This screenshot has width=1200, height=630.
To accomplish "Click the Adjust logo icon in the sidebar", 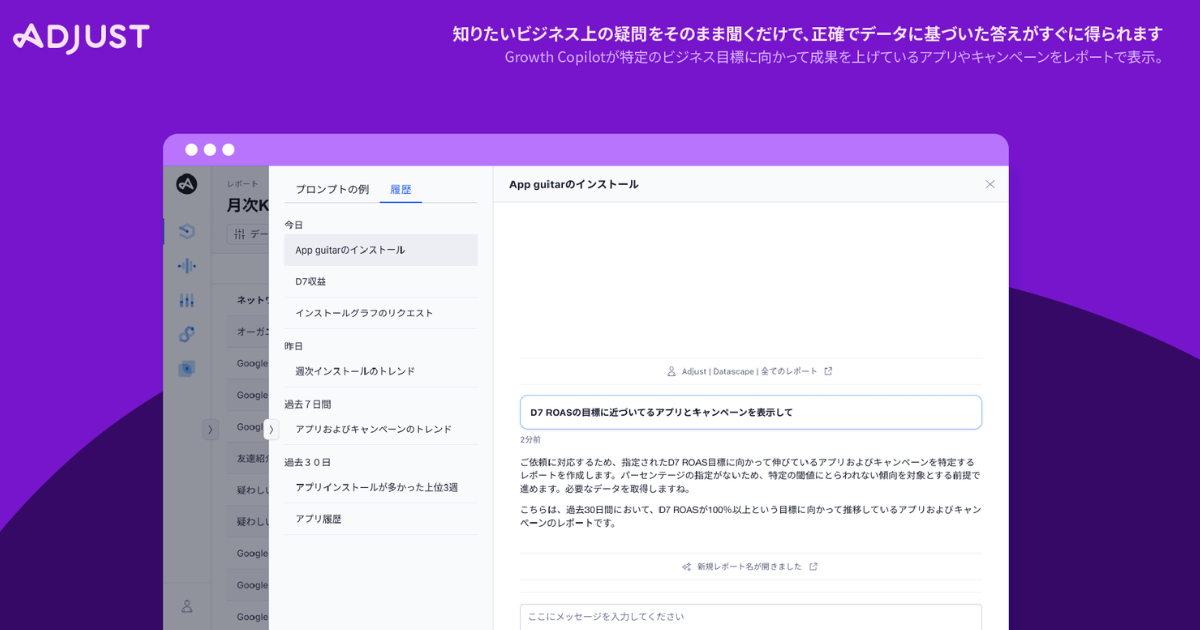I will (x=186, y=184).
